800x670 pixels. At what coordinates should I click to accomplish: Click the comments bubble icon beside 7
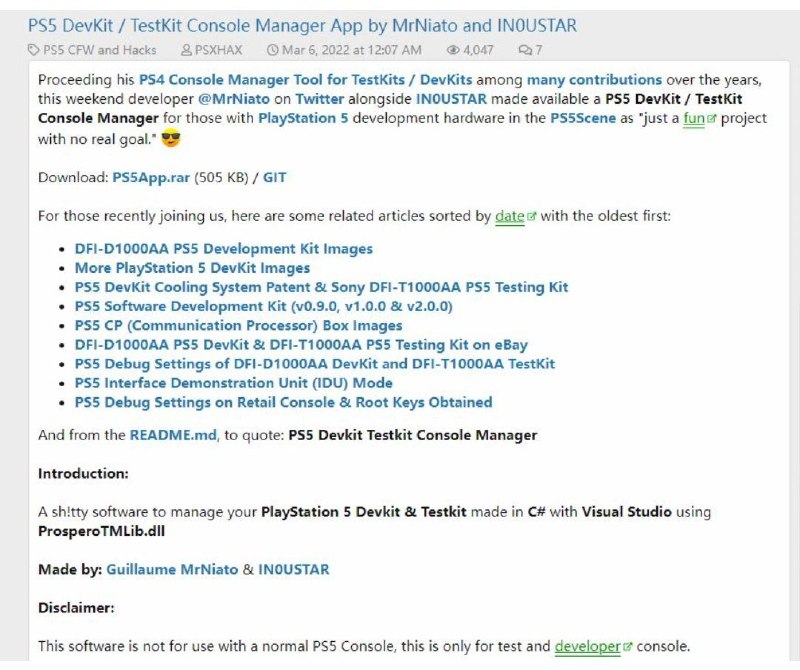coord(524,50)
